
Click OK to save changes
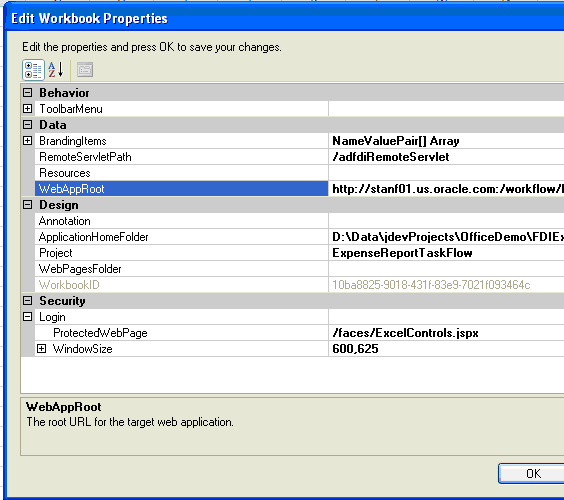click(x=532, y=474)
